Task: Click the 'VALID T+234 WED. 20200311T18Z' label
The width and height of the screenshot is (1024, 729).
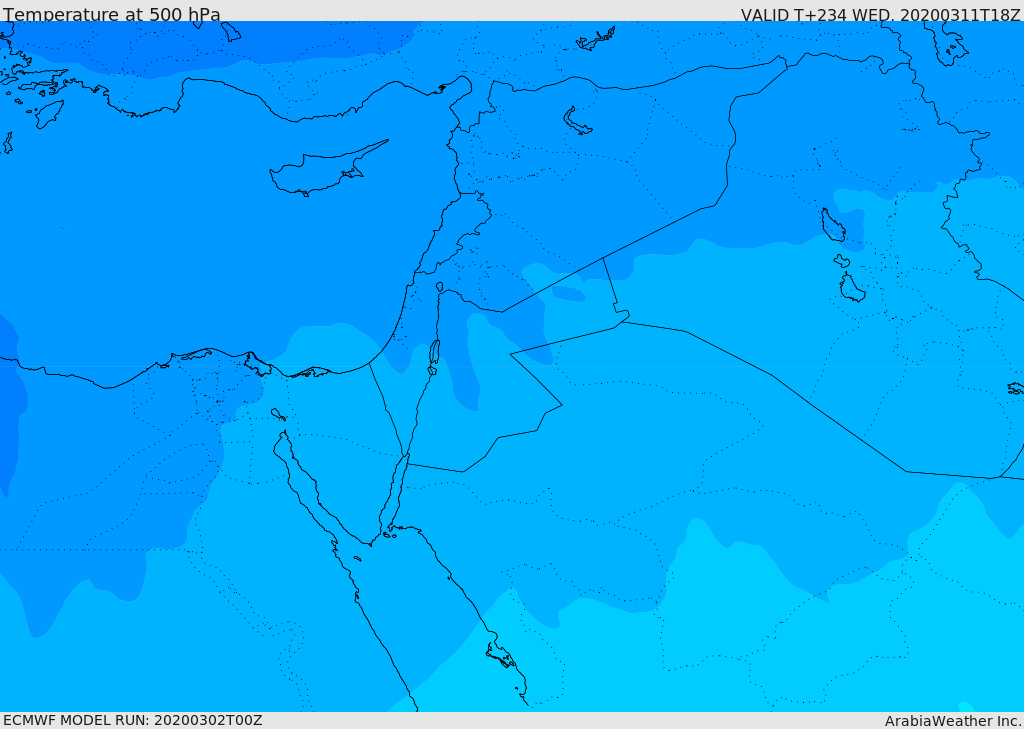Action: coord(880,14)
